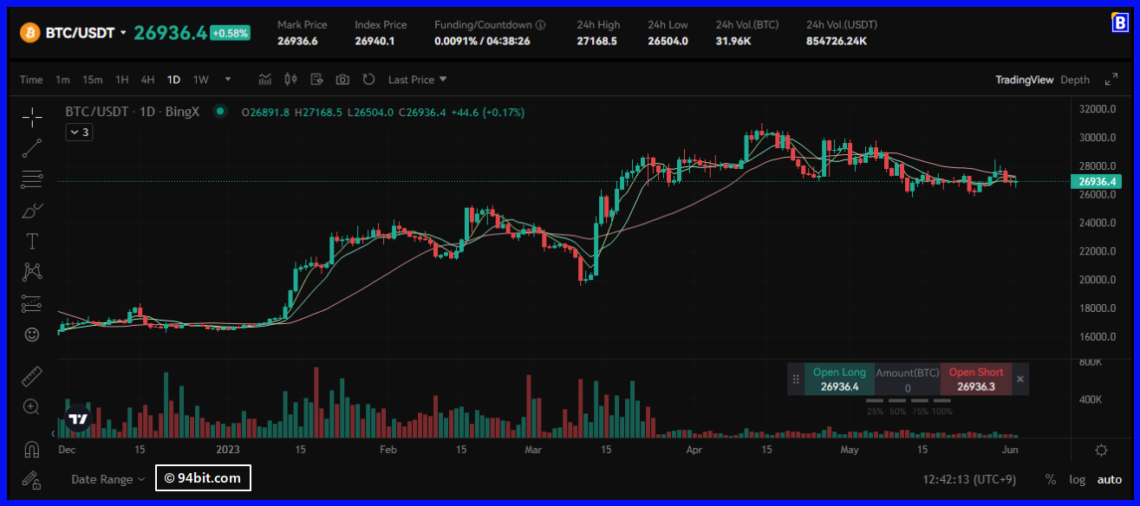Toggle percent scale on price axis
The height and width of the screenshot is (506, 1140).
click(x=1050, y=479)
